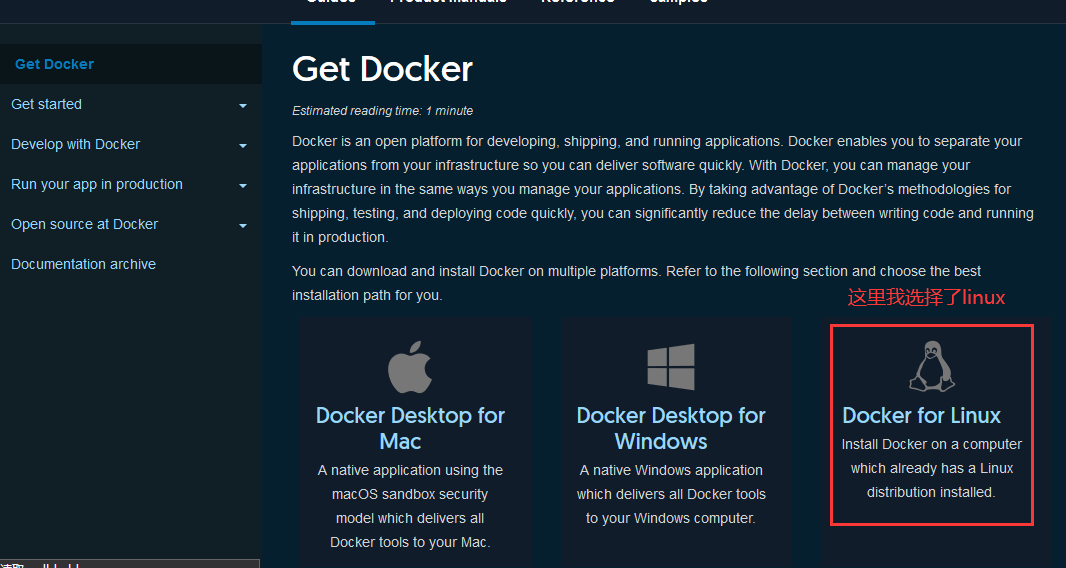Click the paragraph starting You can download
Screen dimensions: 1066x568
[636, 283]
